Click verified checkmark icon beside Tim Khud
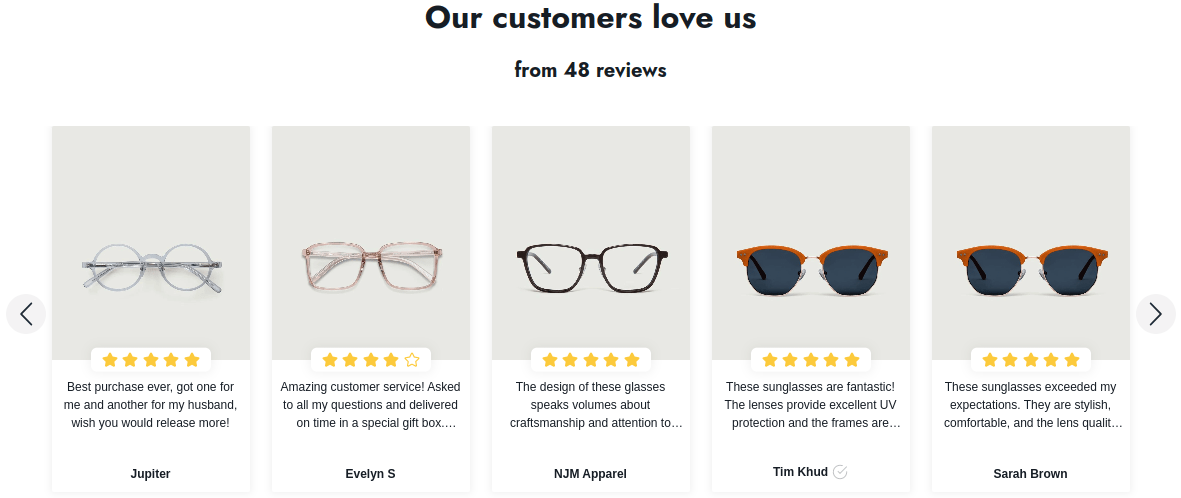Image resolution: width=1181 pixels, height=498 pixels. 841,472
